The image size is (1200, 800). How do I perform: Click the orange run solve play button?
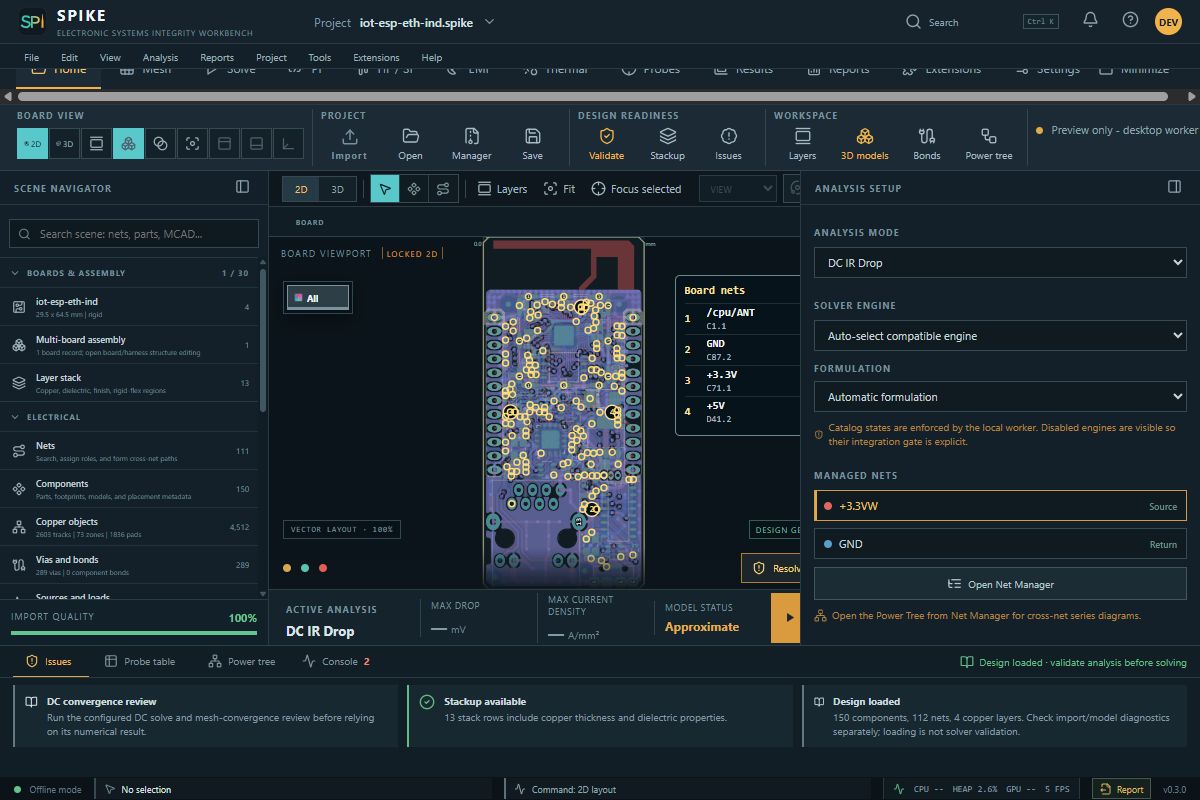click(786, 618)
